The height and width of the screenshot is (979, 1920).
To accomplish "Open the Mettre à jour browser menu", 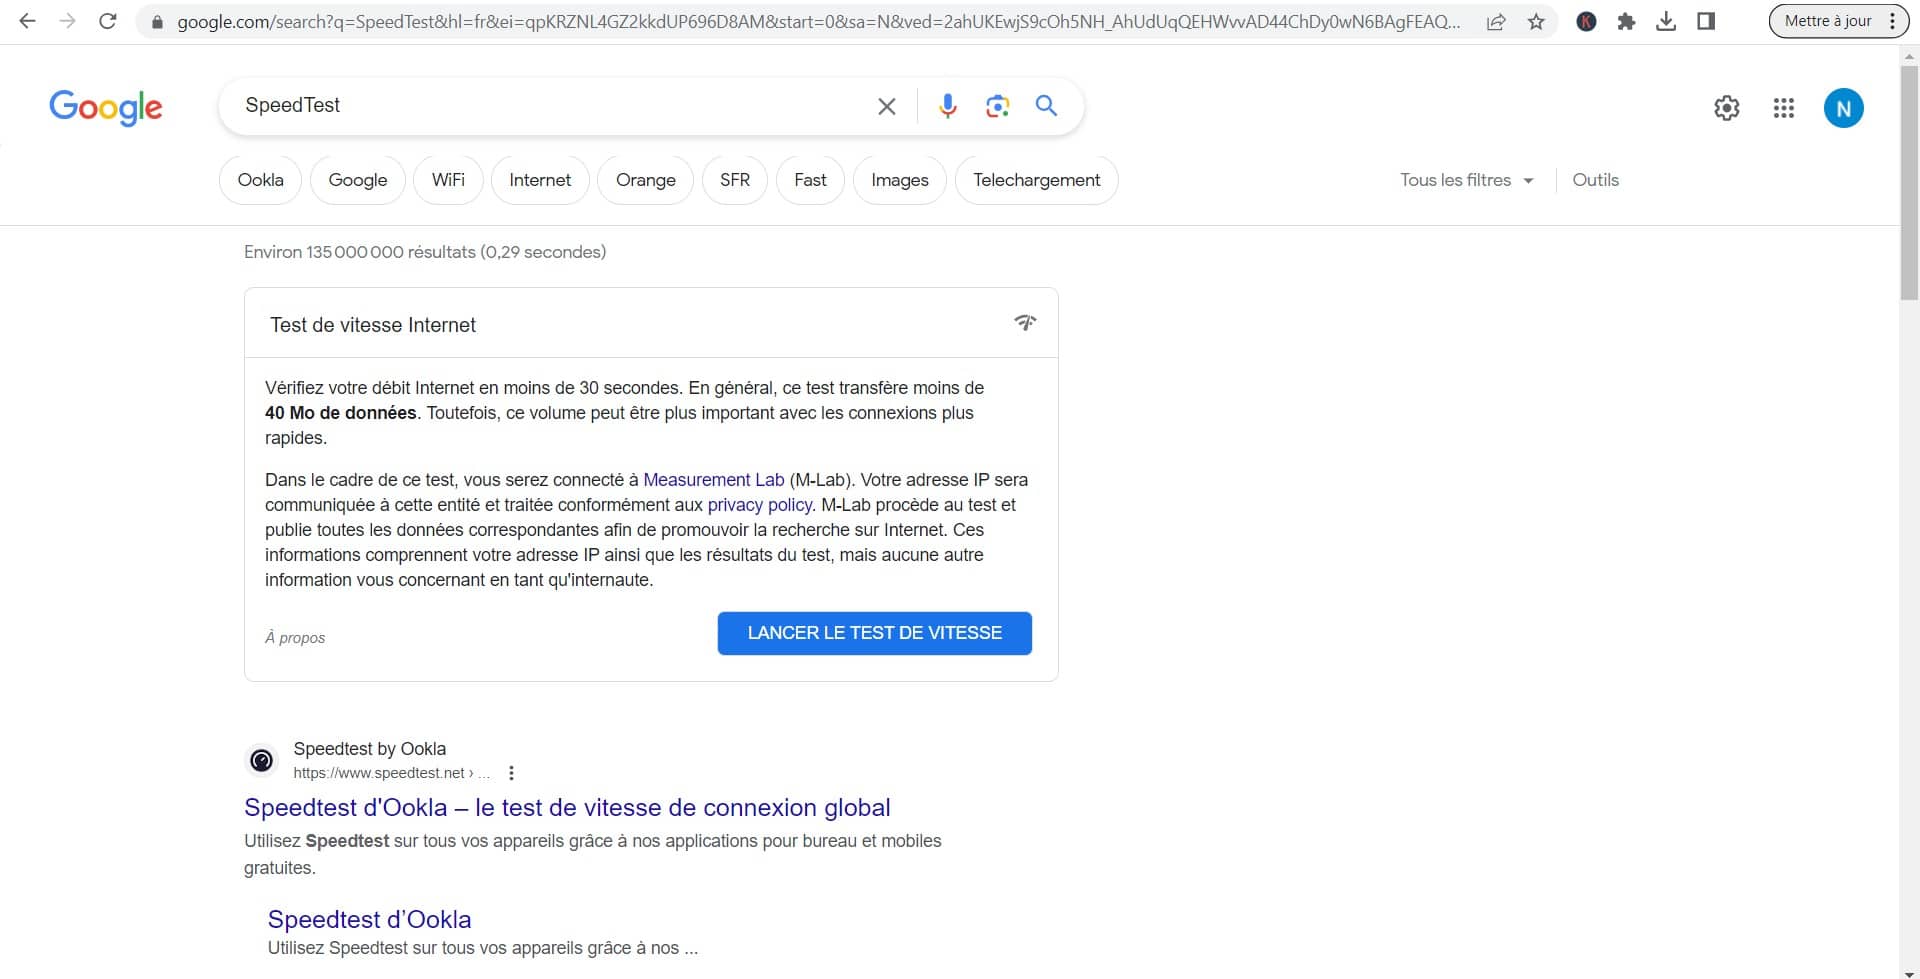I will pyautogui.click(x=1838, y=21).
